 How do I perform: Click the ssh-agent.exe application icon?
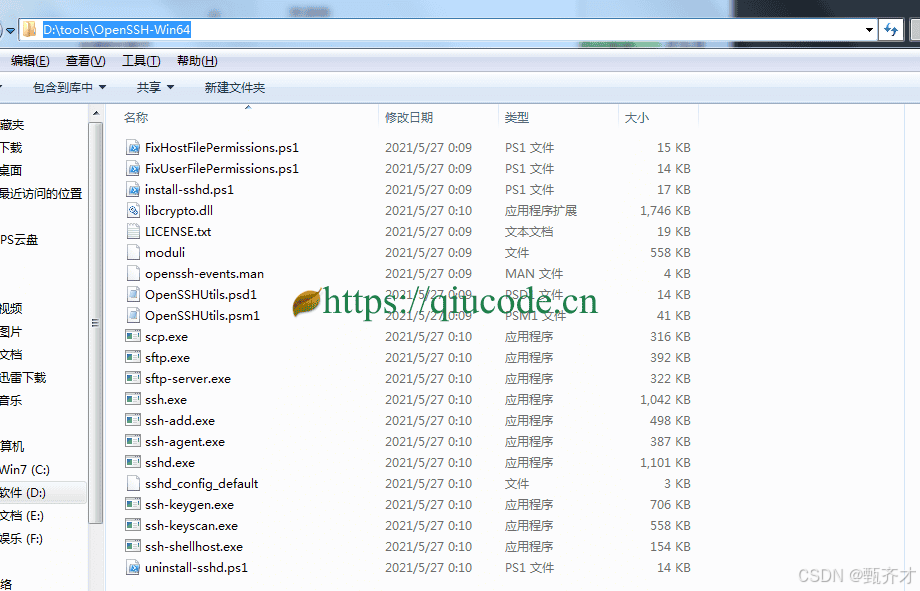133,441
